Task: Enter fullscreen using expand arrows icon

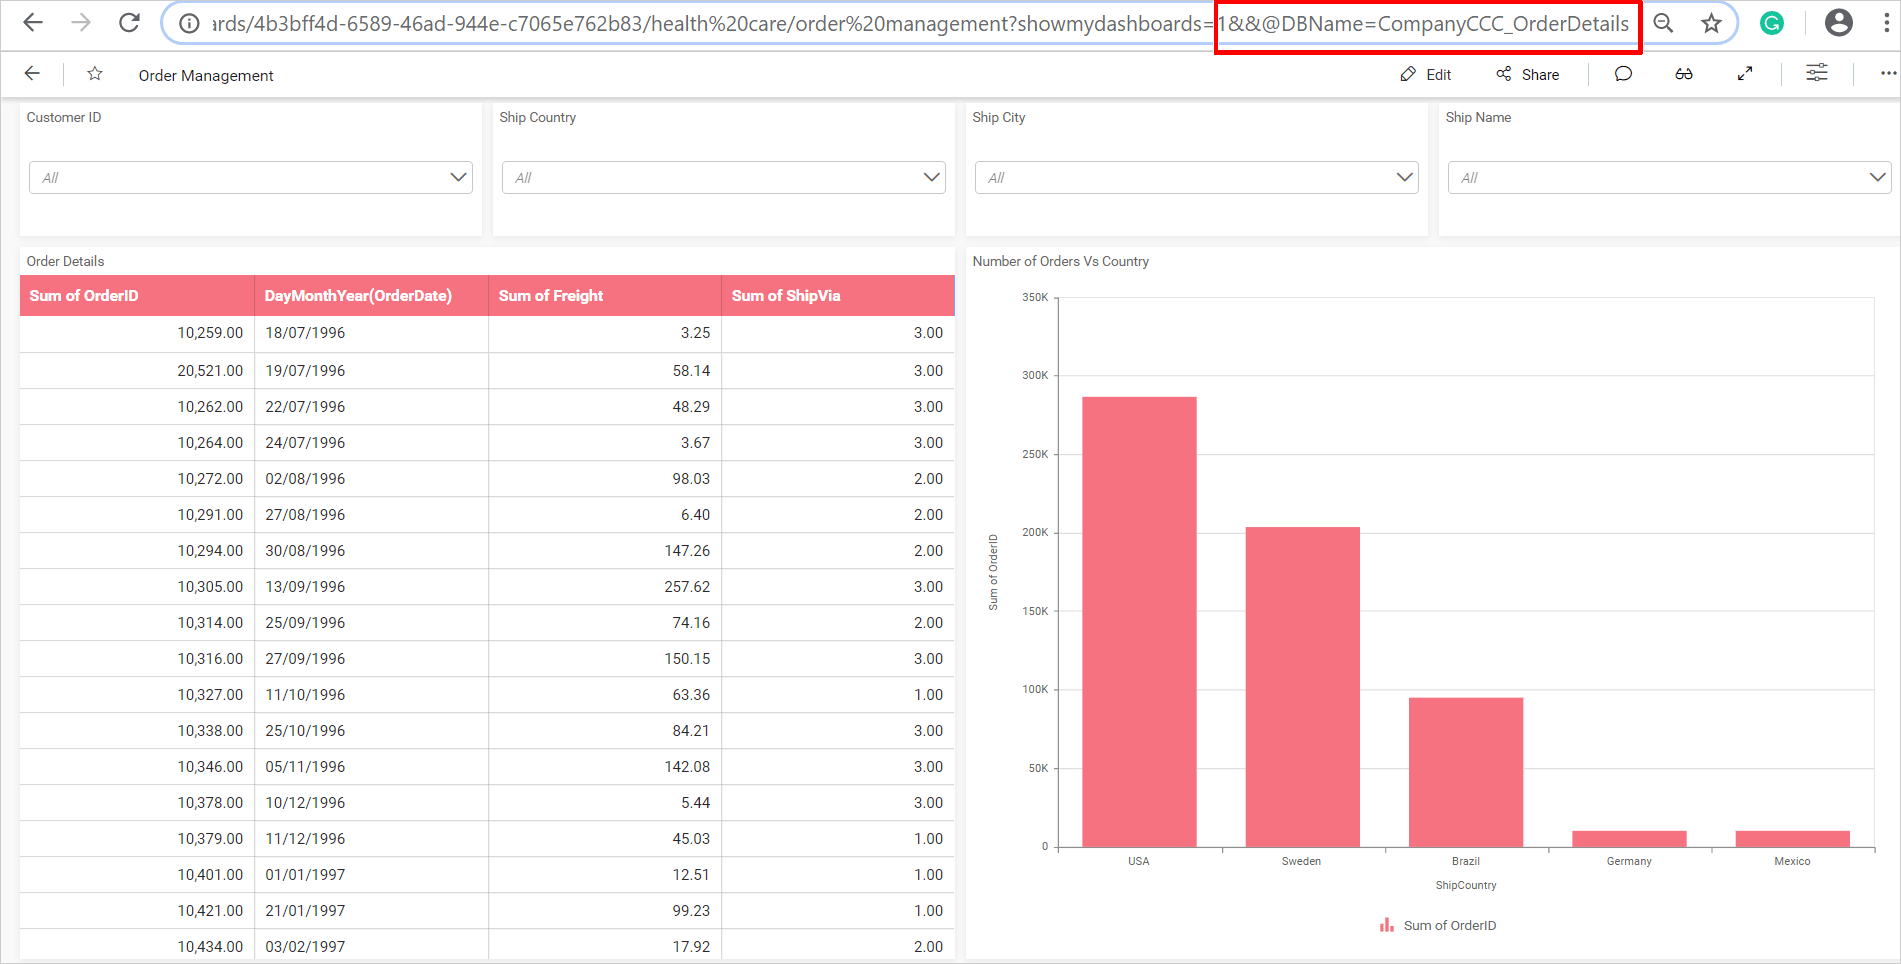Action: coord(1745,73)
